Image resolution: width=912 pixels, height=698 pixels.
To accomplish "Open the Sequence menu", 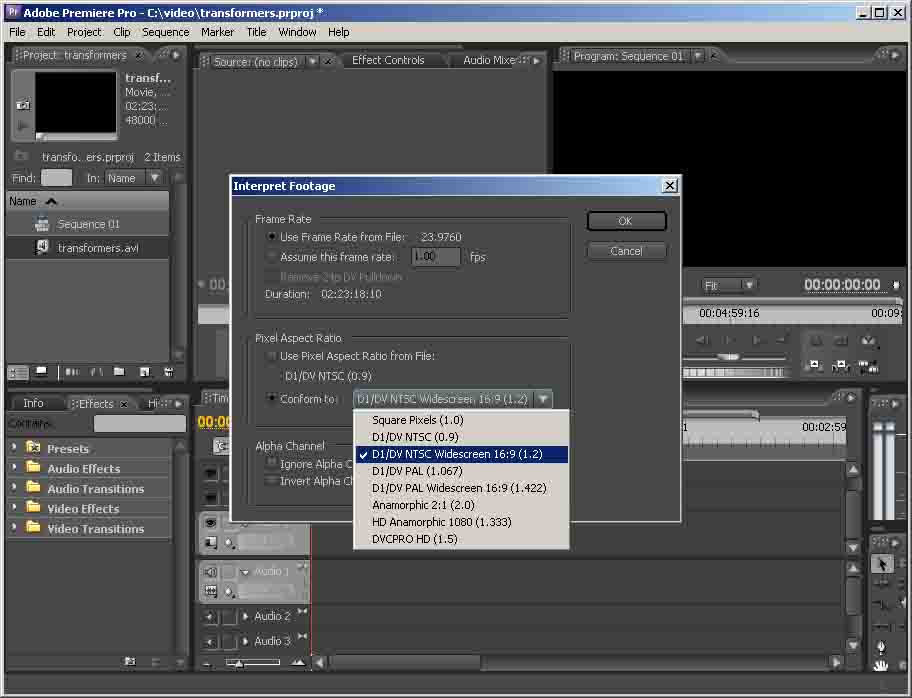I will (166, 32).
